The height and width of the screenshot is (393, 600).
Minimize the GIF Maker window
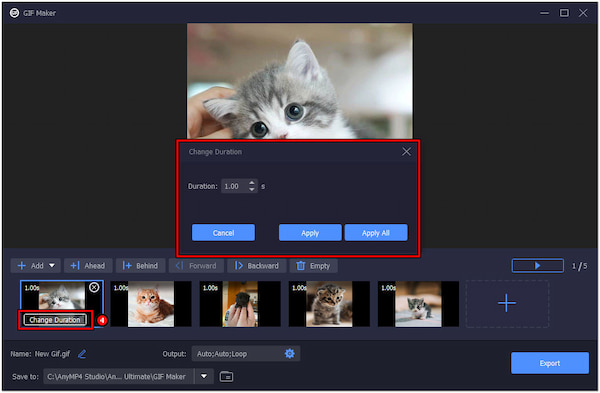[545, 13]
